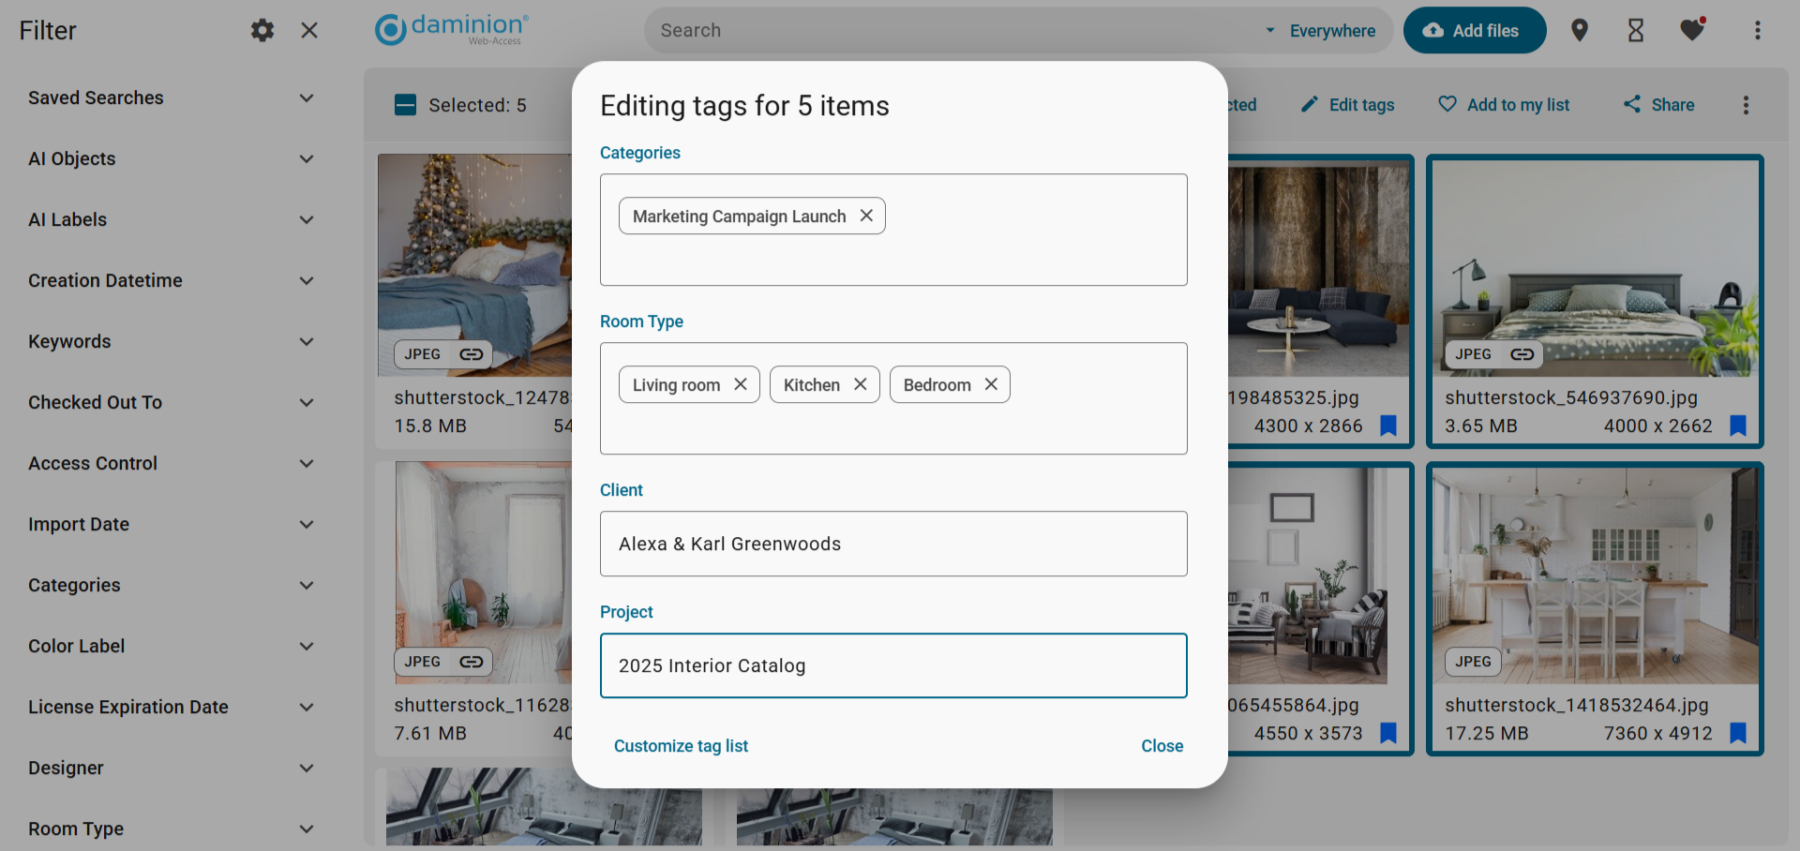This screenshot has width=1800, height=851.
Task: Open selection toolbar more options dots
Action: coord(1746,105)
